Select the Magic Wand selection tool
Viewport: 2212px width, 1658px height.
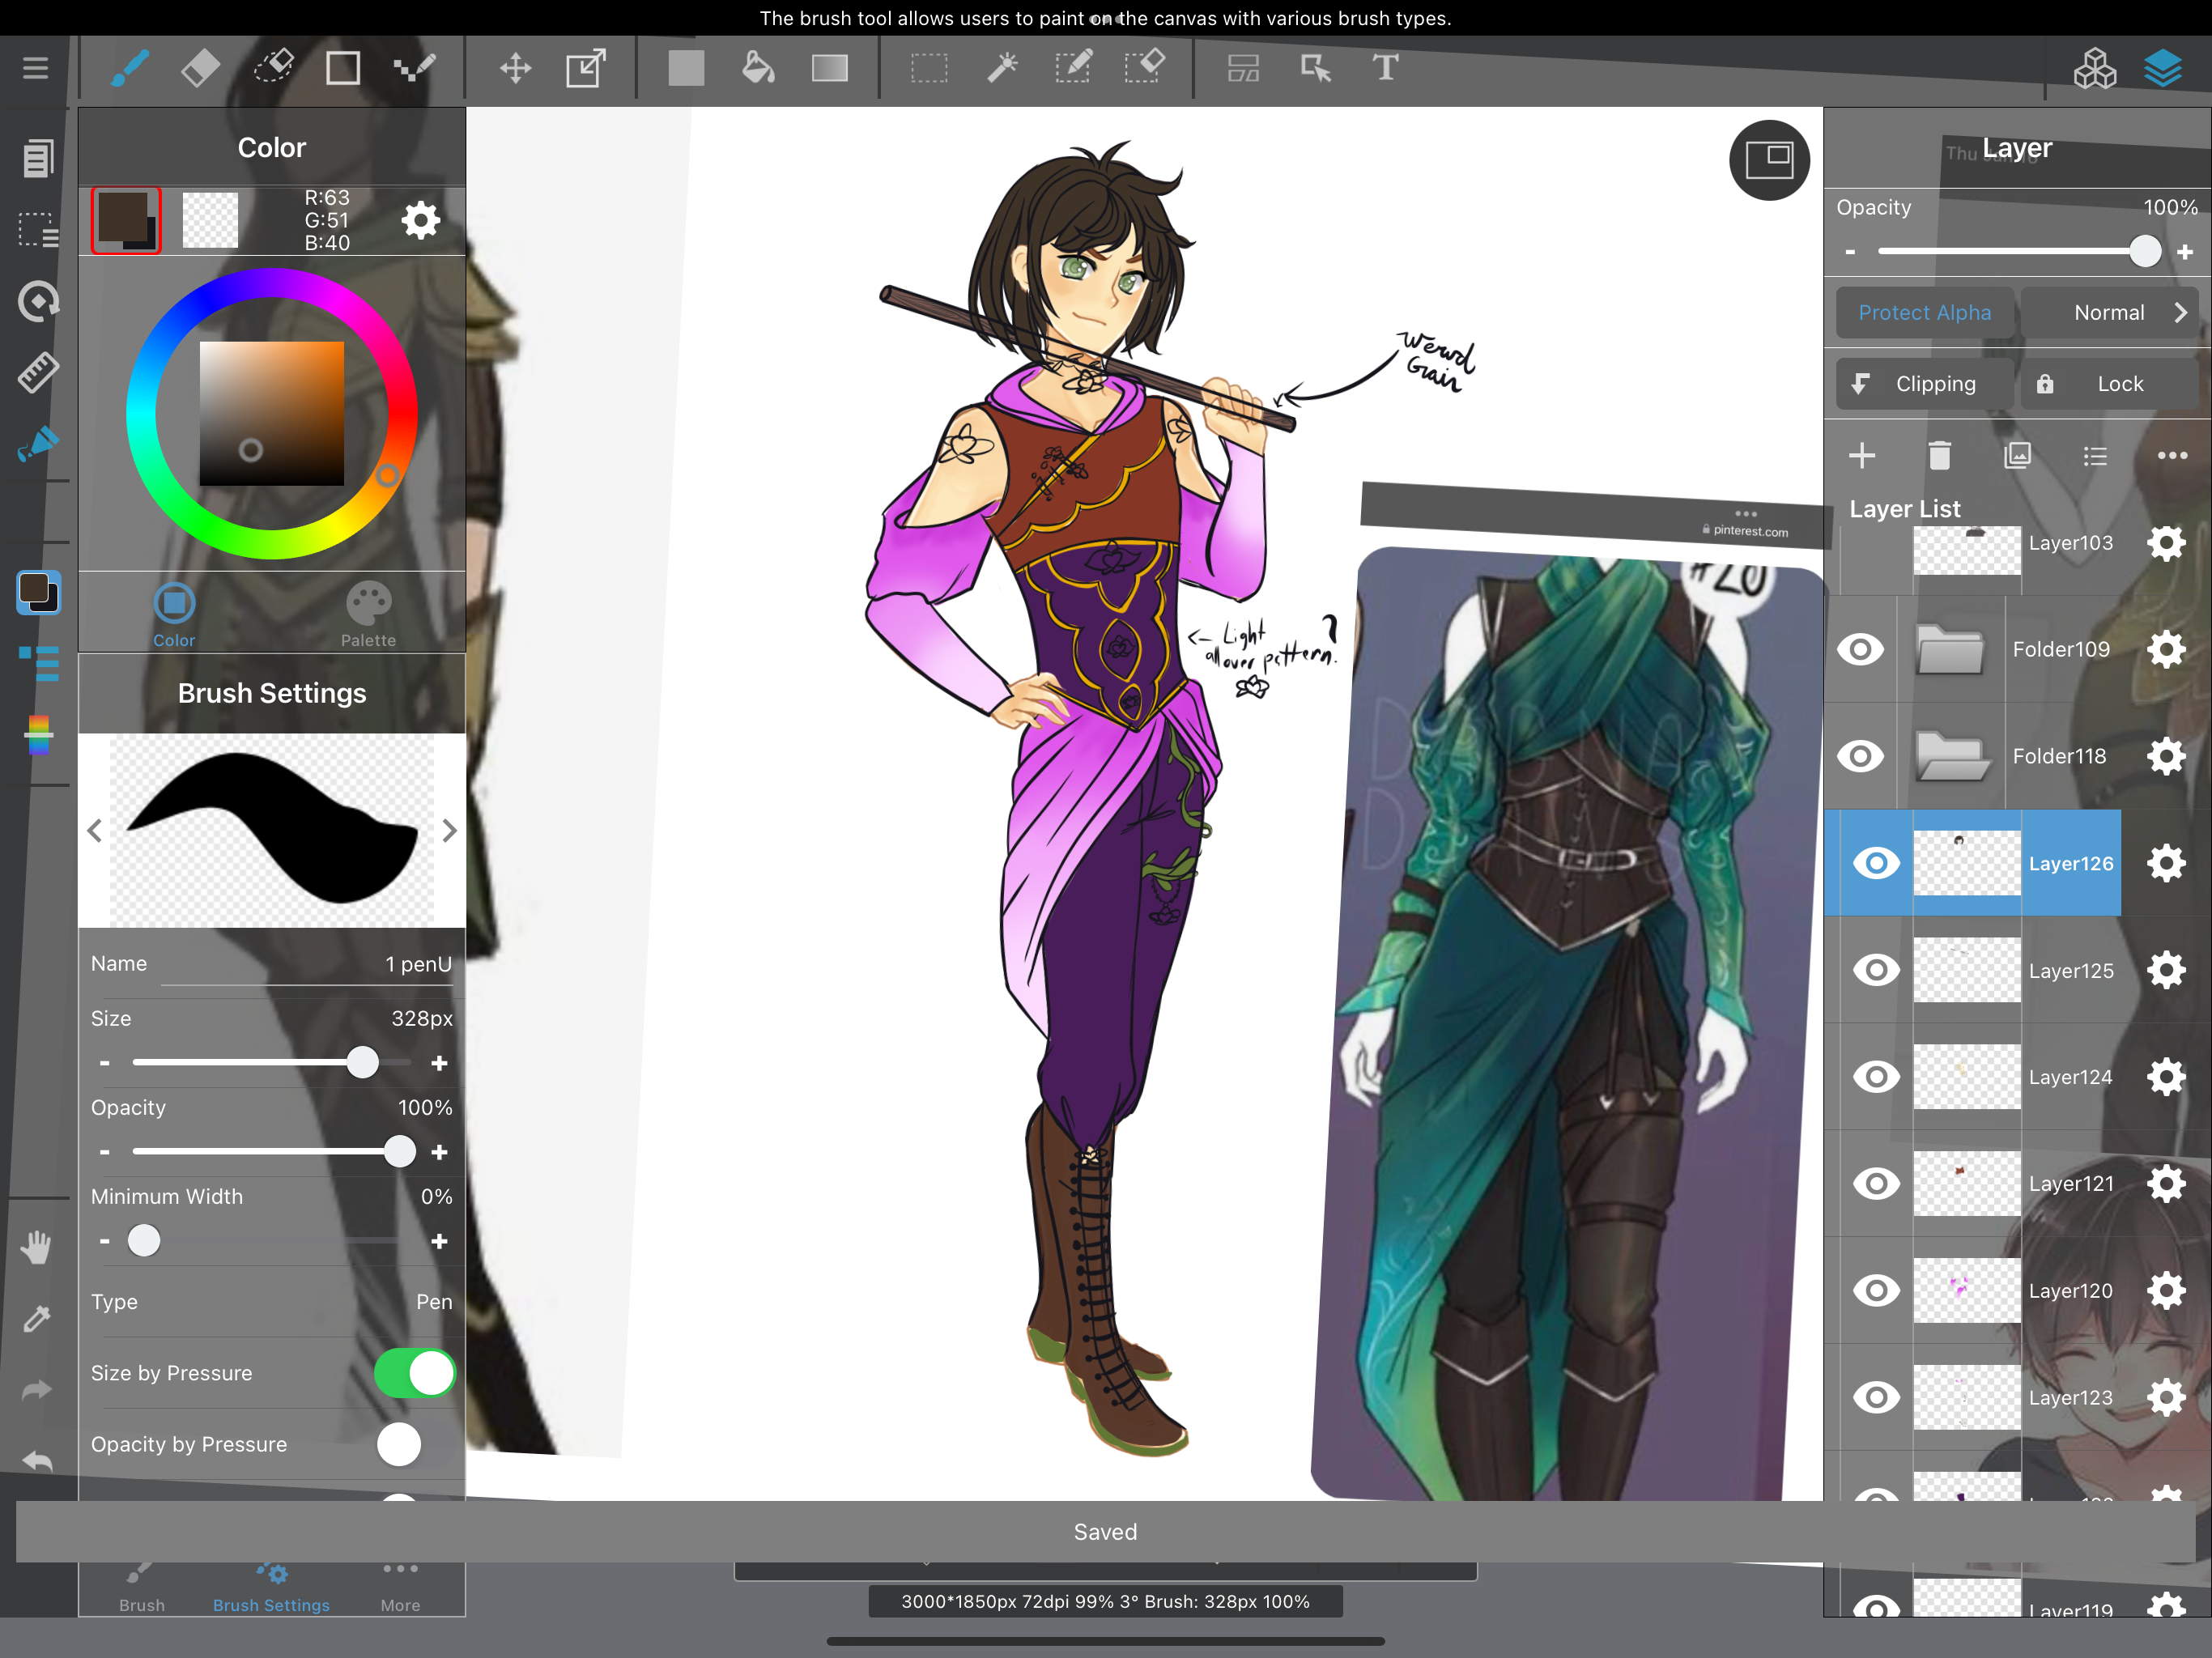[x=1002, y=68]
